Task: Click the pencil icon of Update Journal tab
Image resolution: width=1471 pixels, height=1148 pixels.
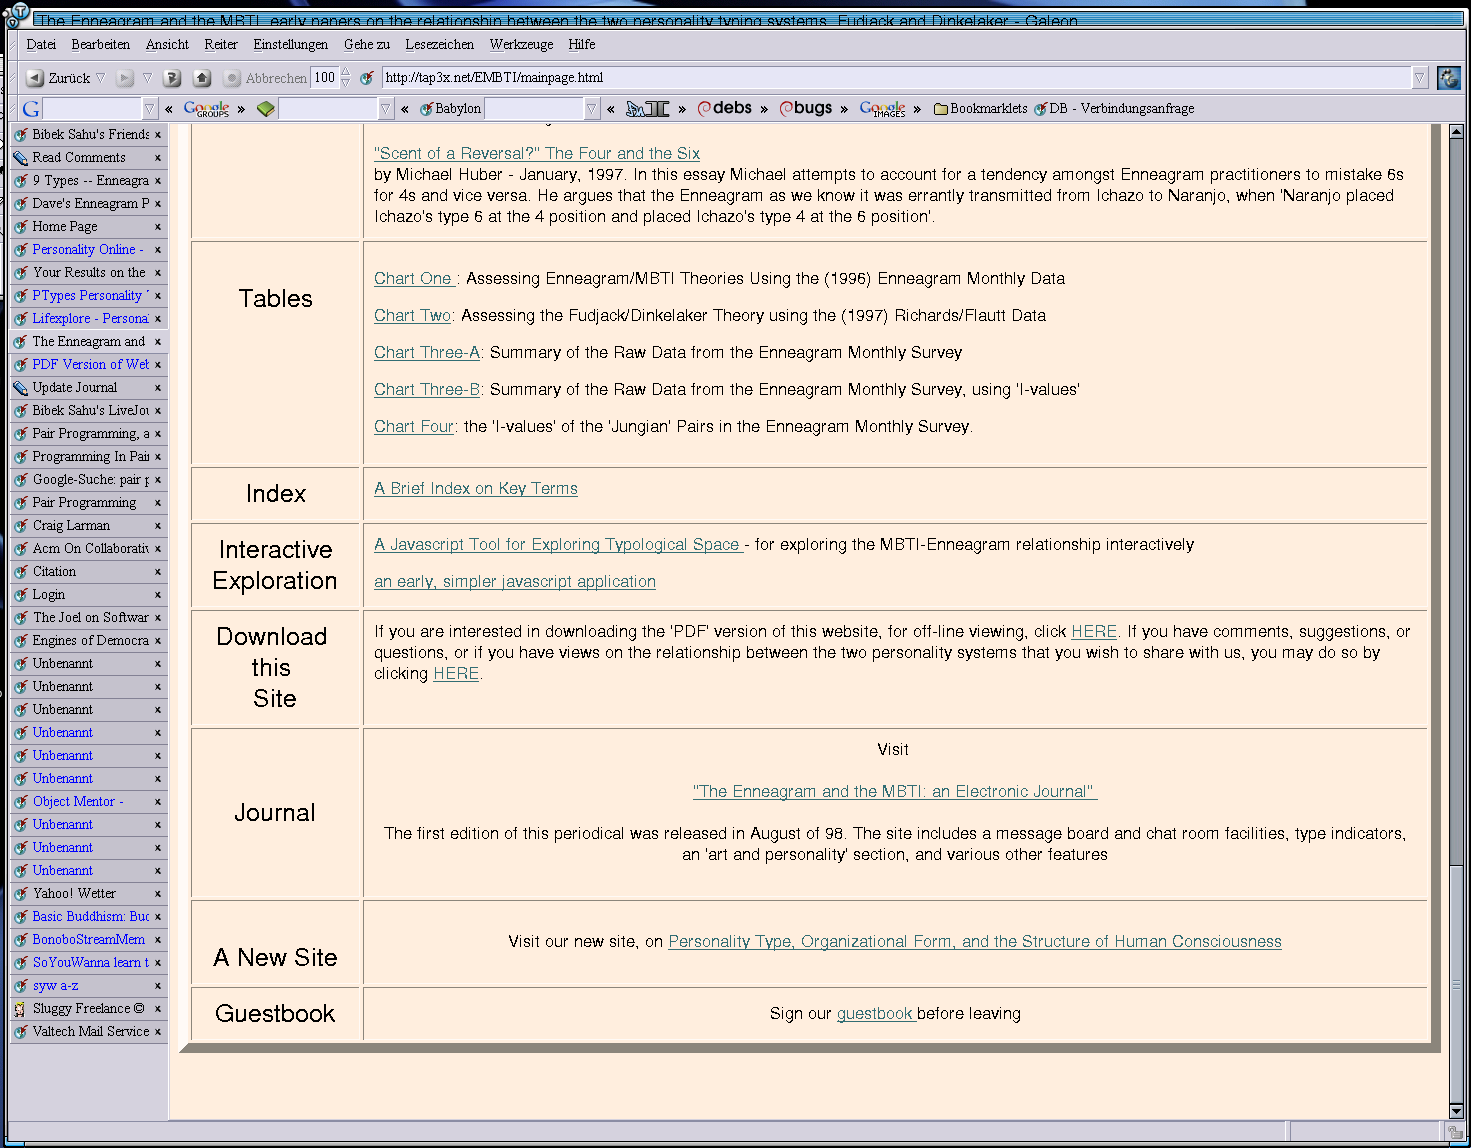Action: tap(20, 388)
